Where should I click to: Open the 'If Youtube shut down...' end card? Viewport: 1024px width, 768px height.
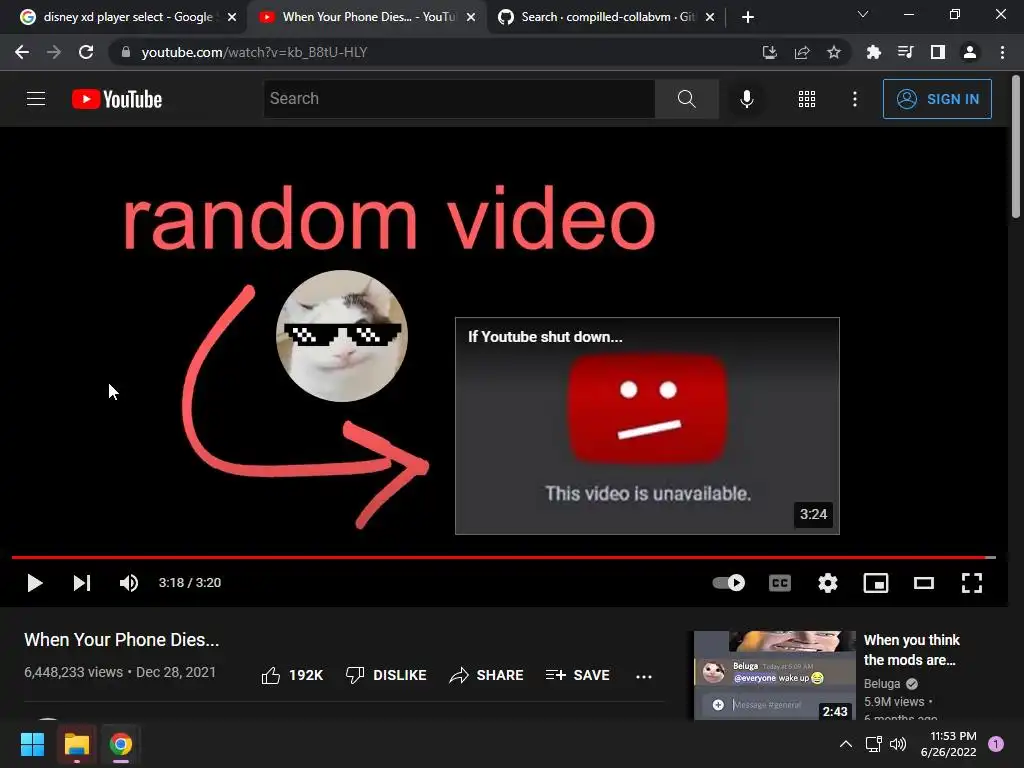tap(647, 426)
